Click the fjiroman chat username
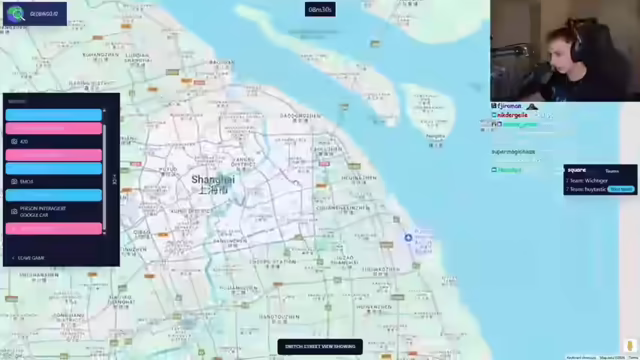This screenshot has height=360, width=640. click(x=509, y=106)
